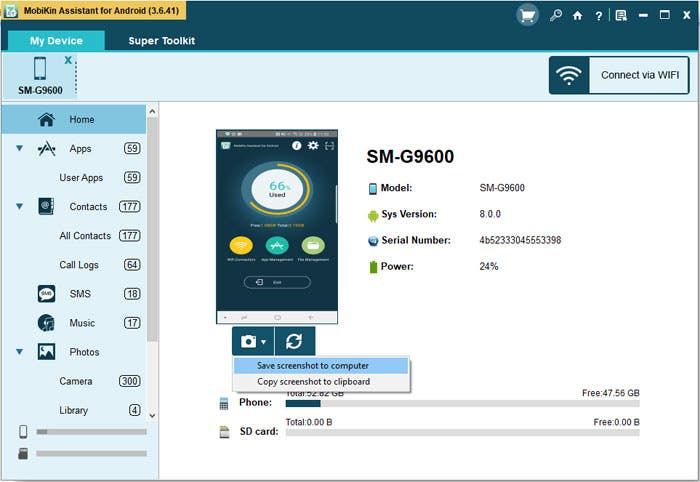Viewport: 700px width, 482px height.
Task: Open the help question mark icon
Action: (x=598, y=16)
